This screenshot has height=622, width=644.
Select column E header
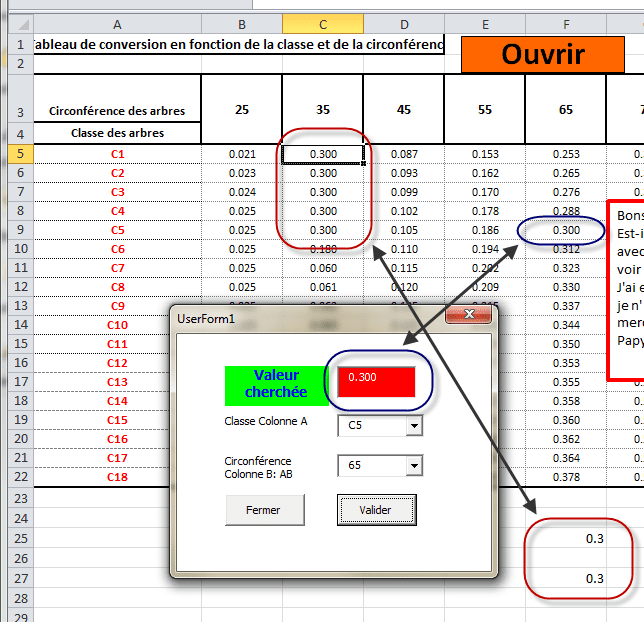[485, 24]
